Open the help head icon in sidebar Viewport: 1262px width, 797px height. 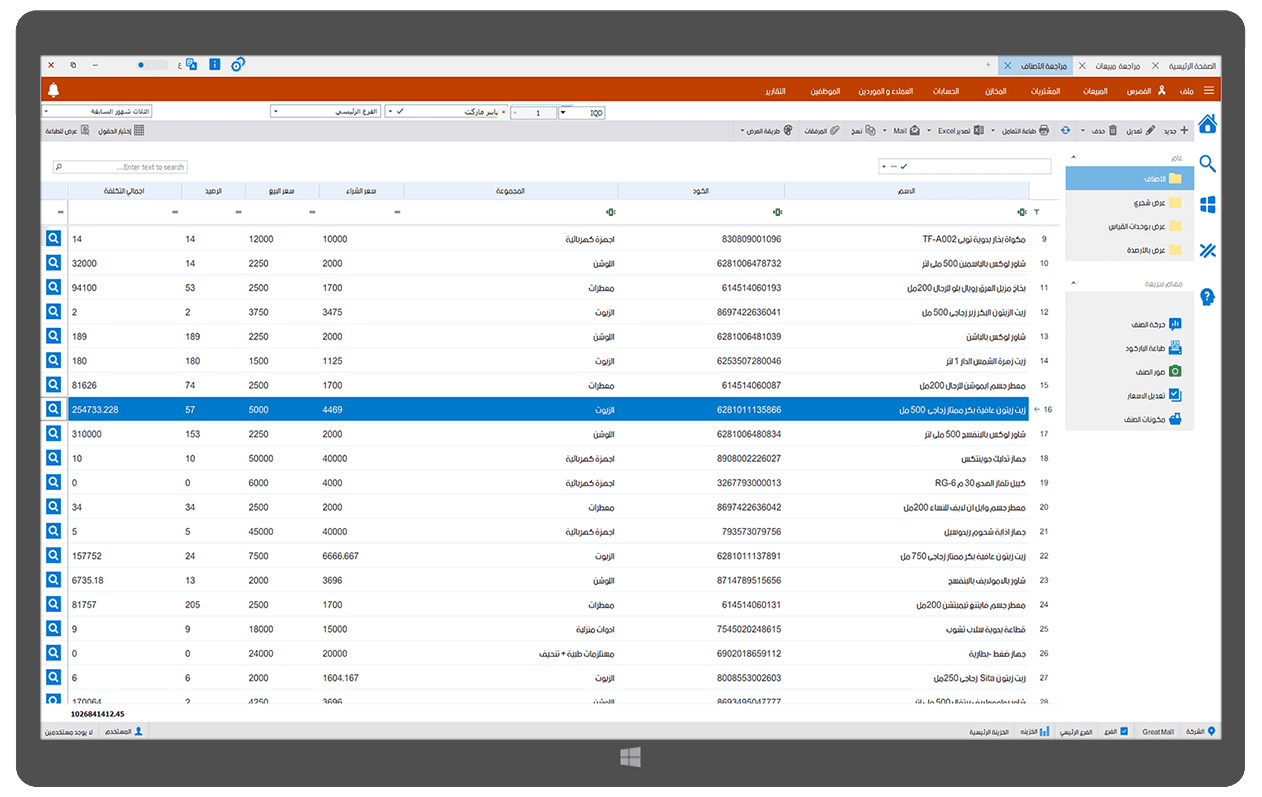click(x=1207, y=297)
